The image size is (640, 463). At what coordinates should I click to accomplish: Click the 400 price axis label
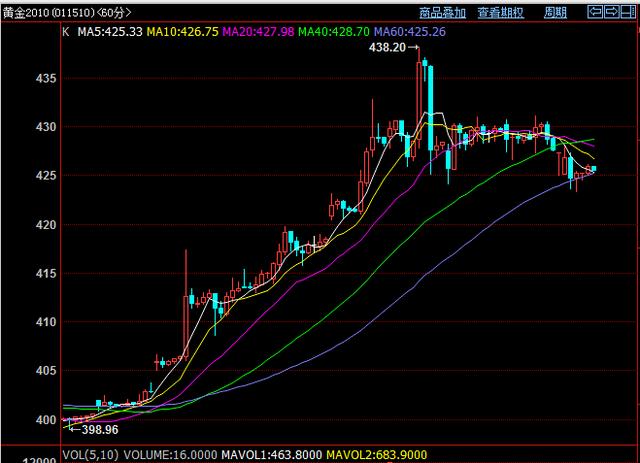pos(46,420)
